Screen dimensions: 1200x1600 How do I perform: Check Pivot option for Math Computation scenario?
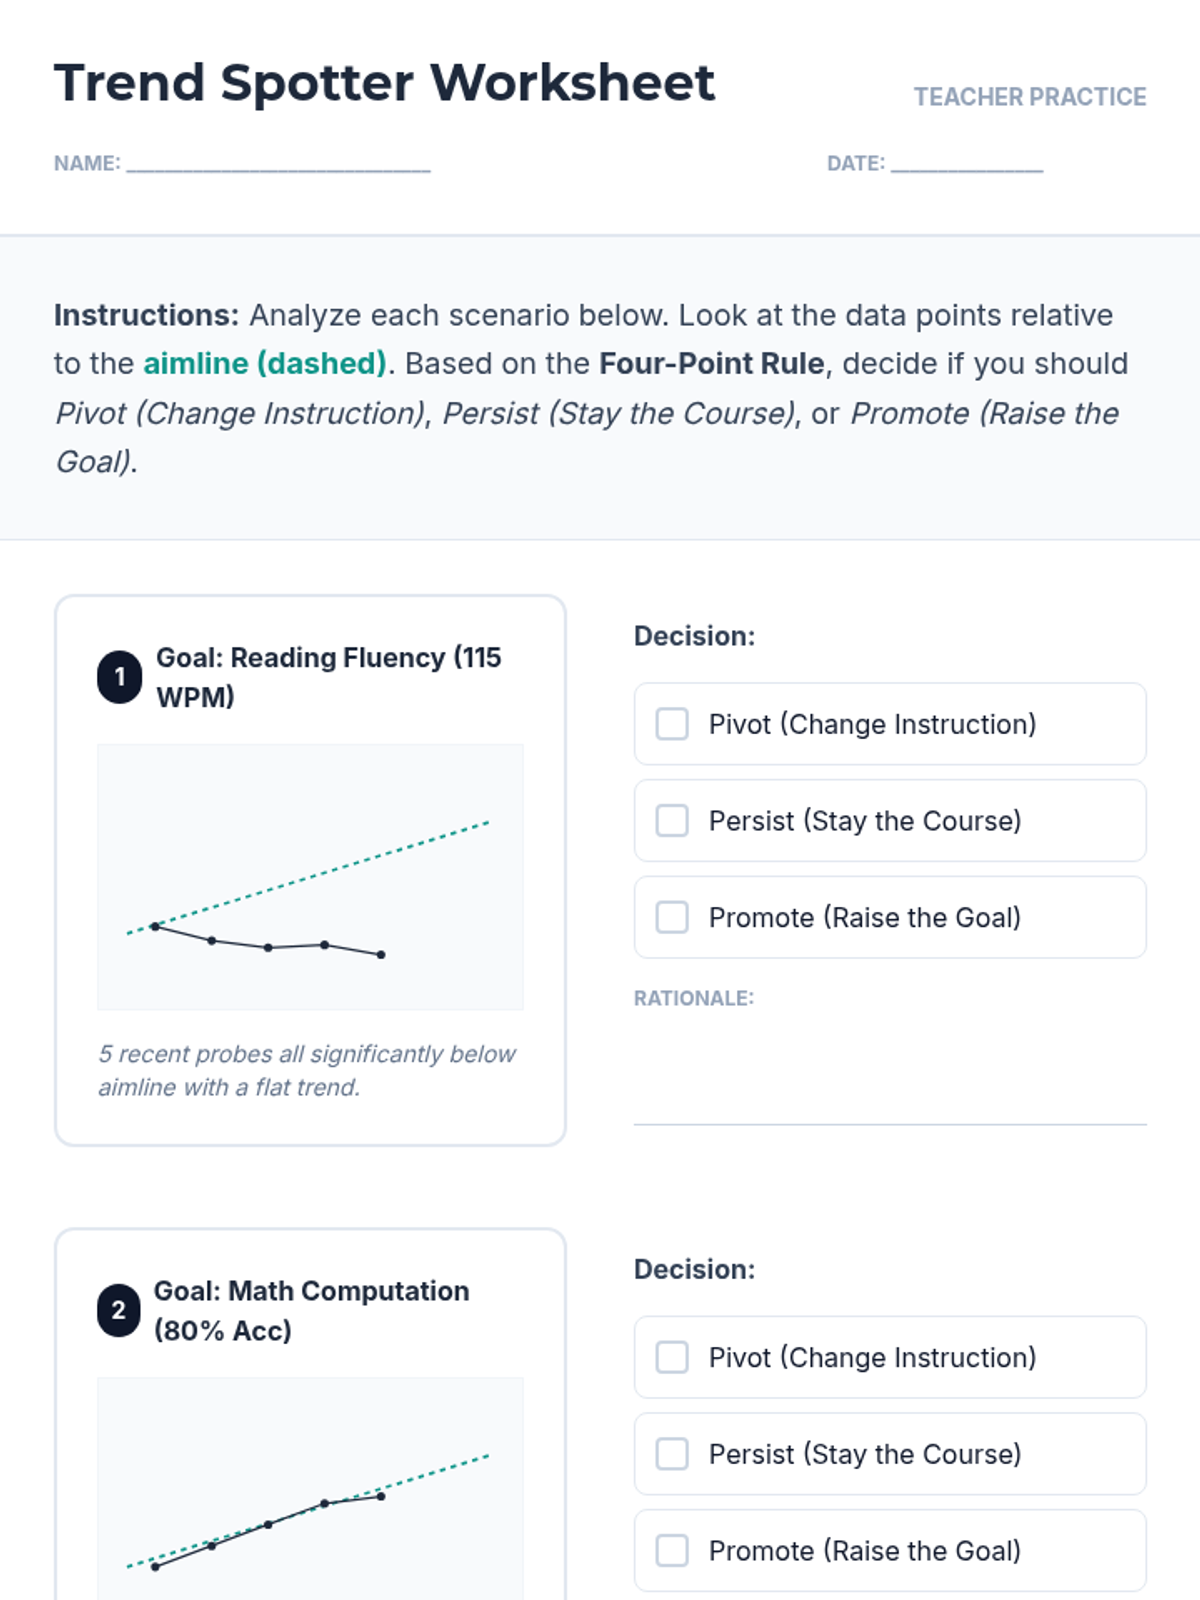672,1357
